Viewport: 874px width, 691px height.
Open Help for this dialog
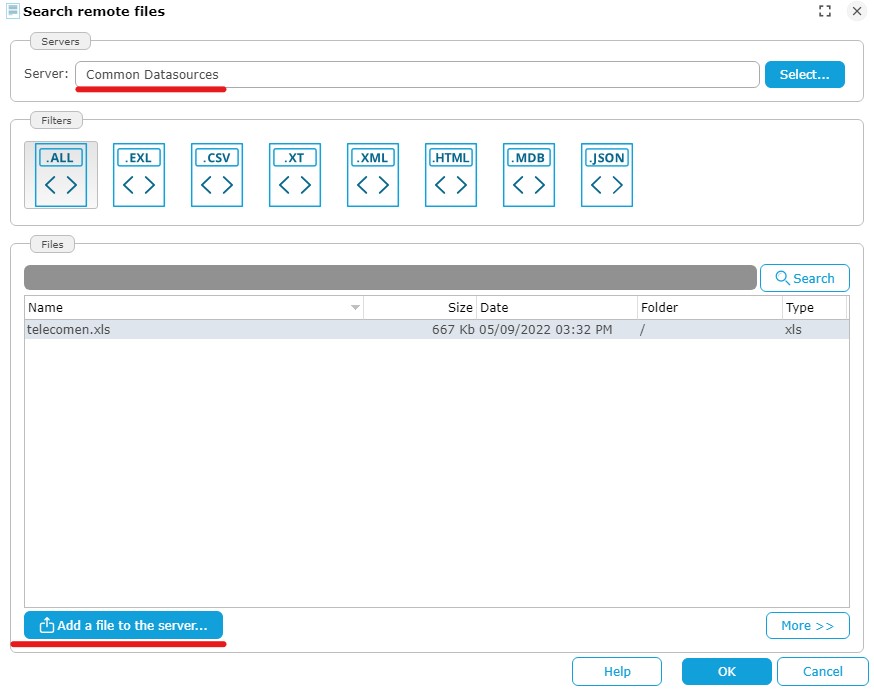[x=617, y=671]
